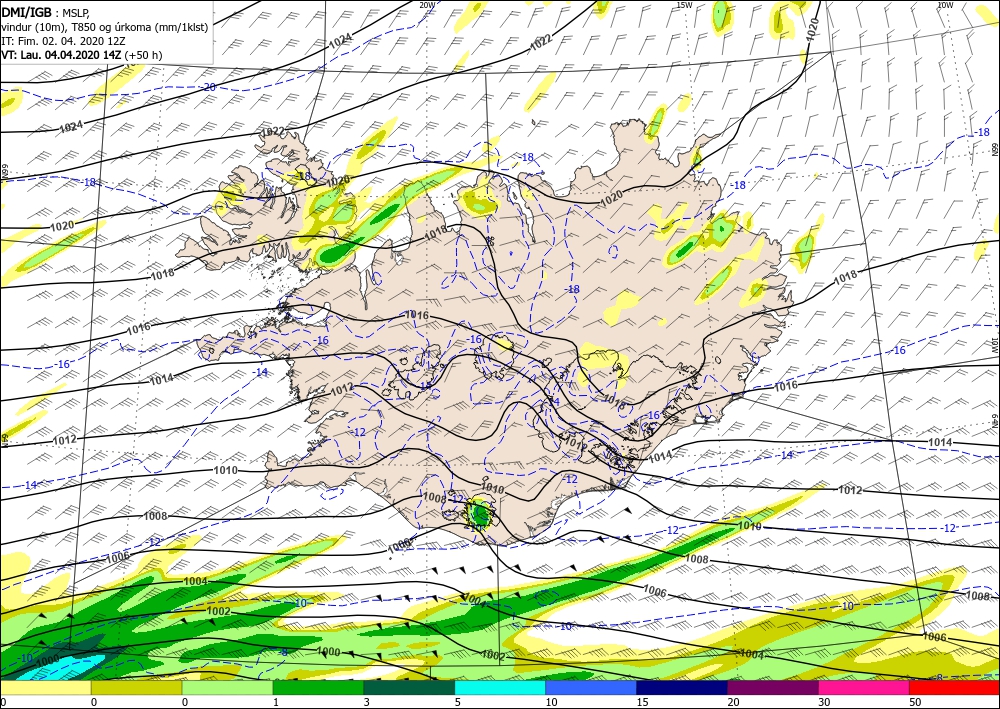
Task: Click legend scale value "15"
Action: click(x=642, y=702)
